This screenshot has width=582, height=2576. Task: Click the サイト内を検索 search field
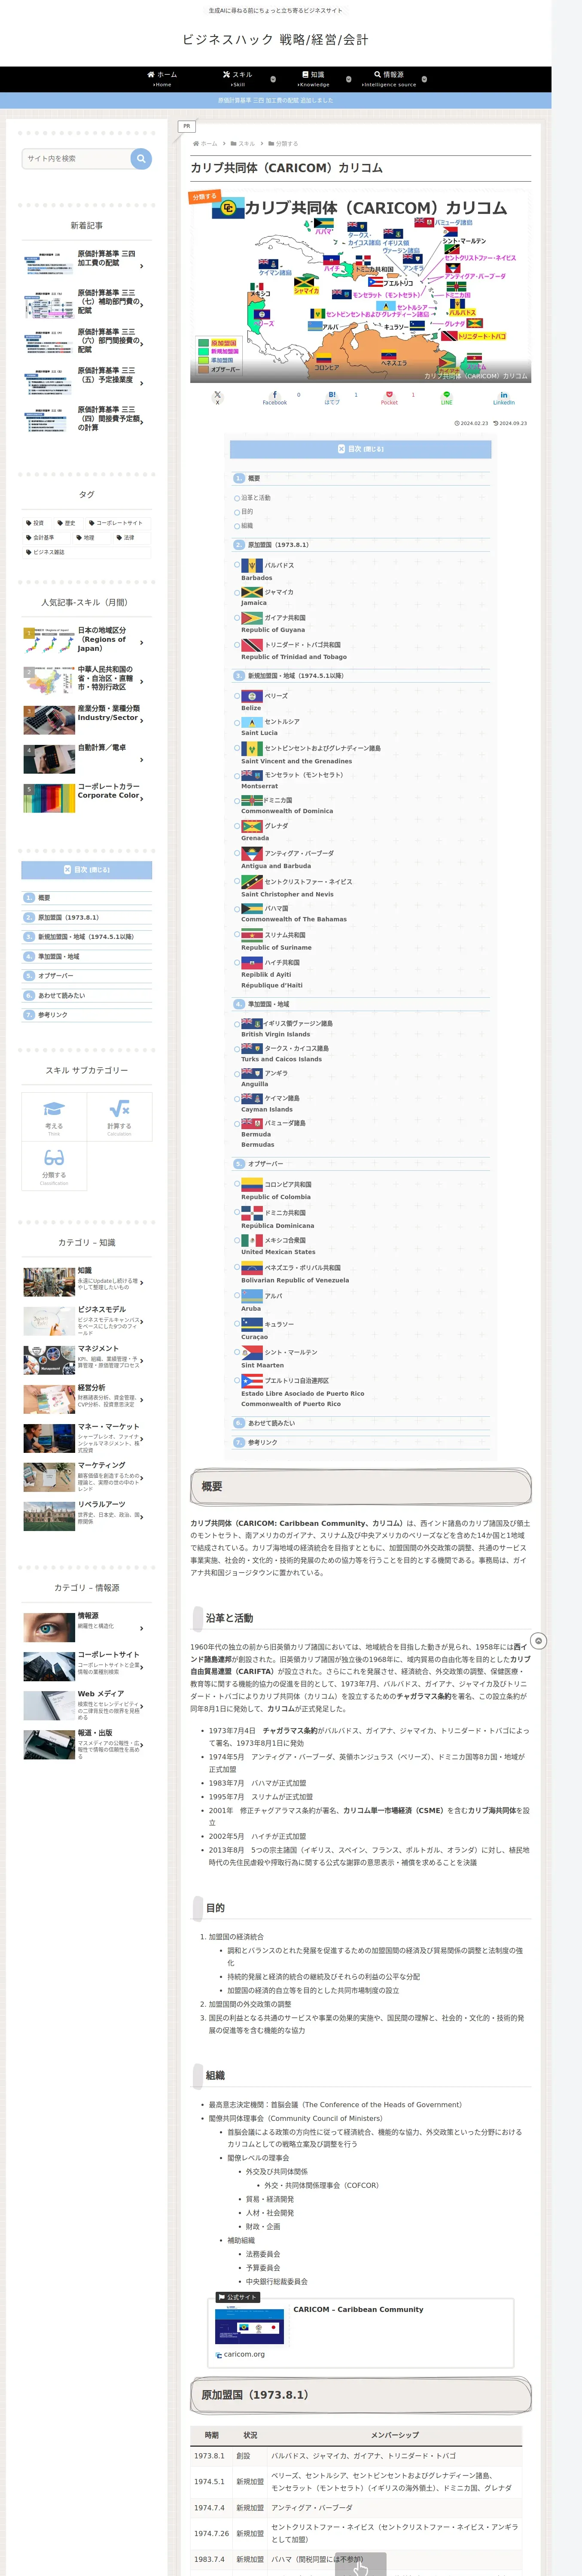(x=77, y=158)
